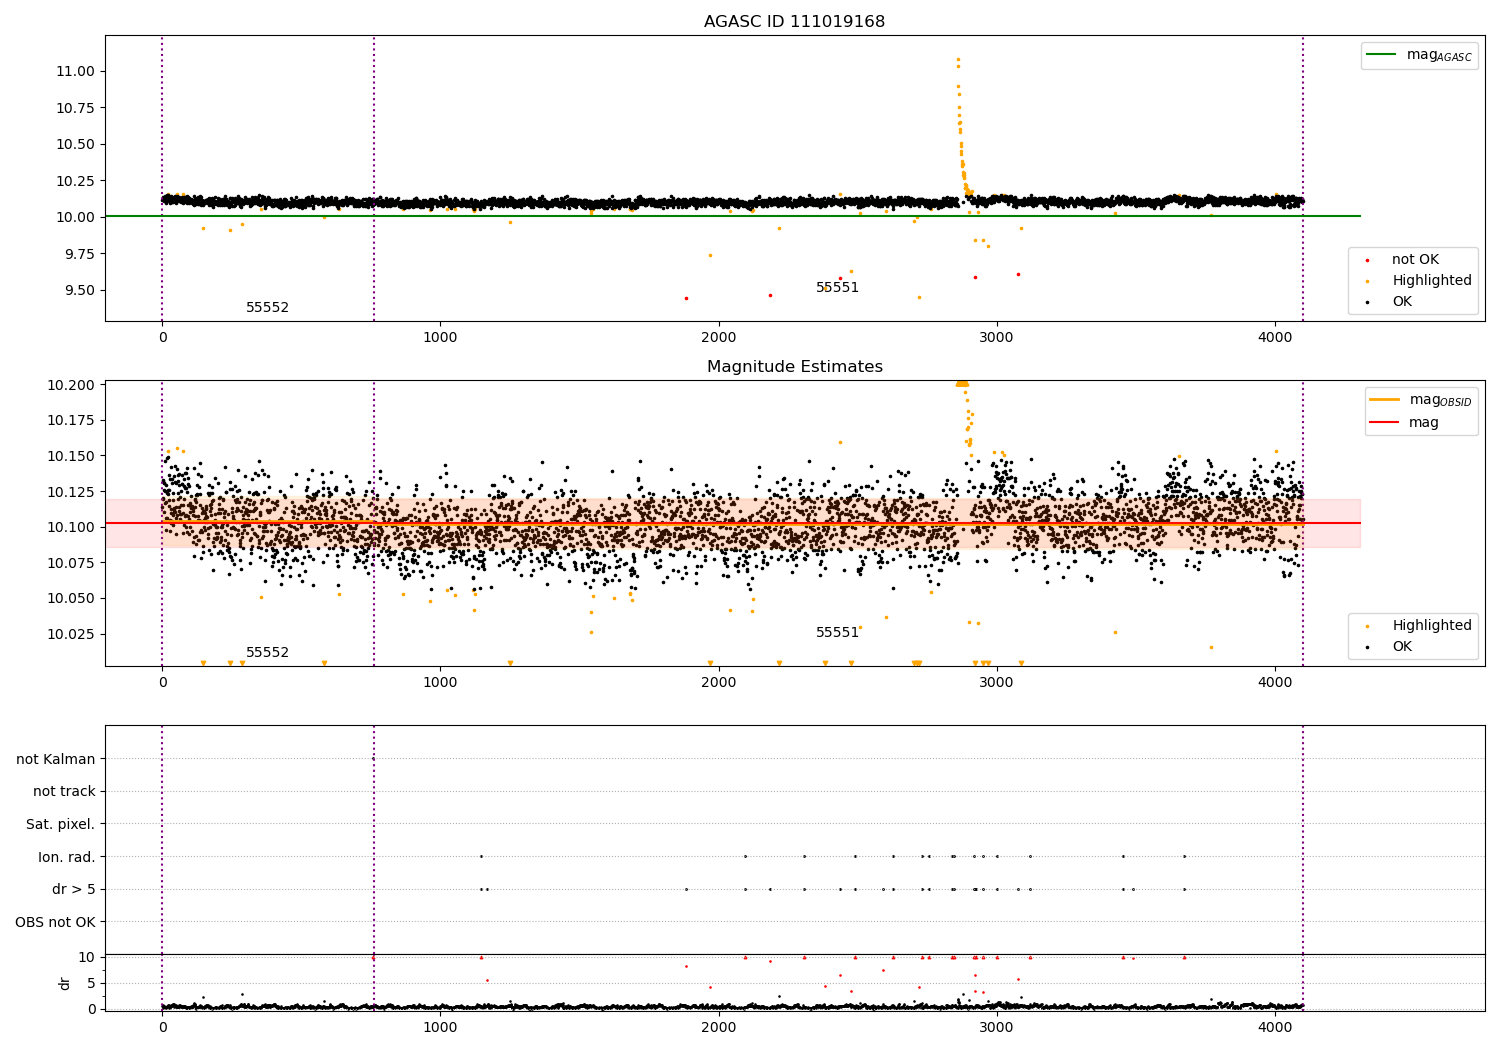
Task: Click the "10.025" y-axis tick label
Action: pyautogui.click(x=71, y=634)
